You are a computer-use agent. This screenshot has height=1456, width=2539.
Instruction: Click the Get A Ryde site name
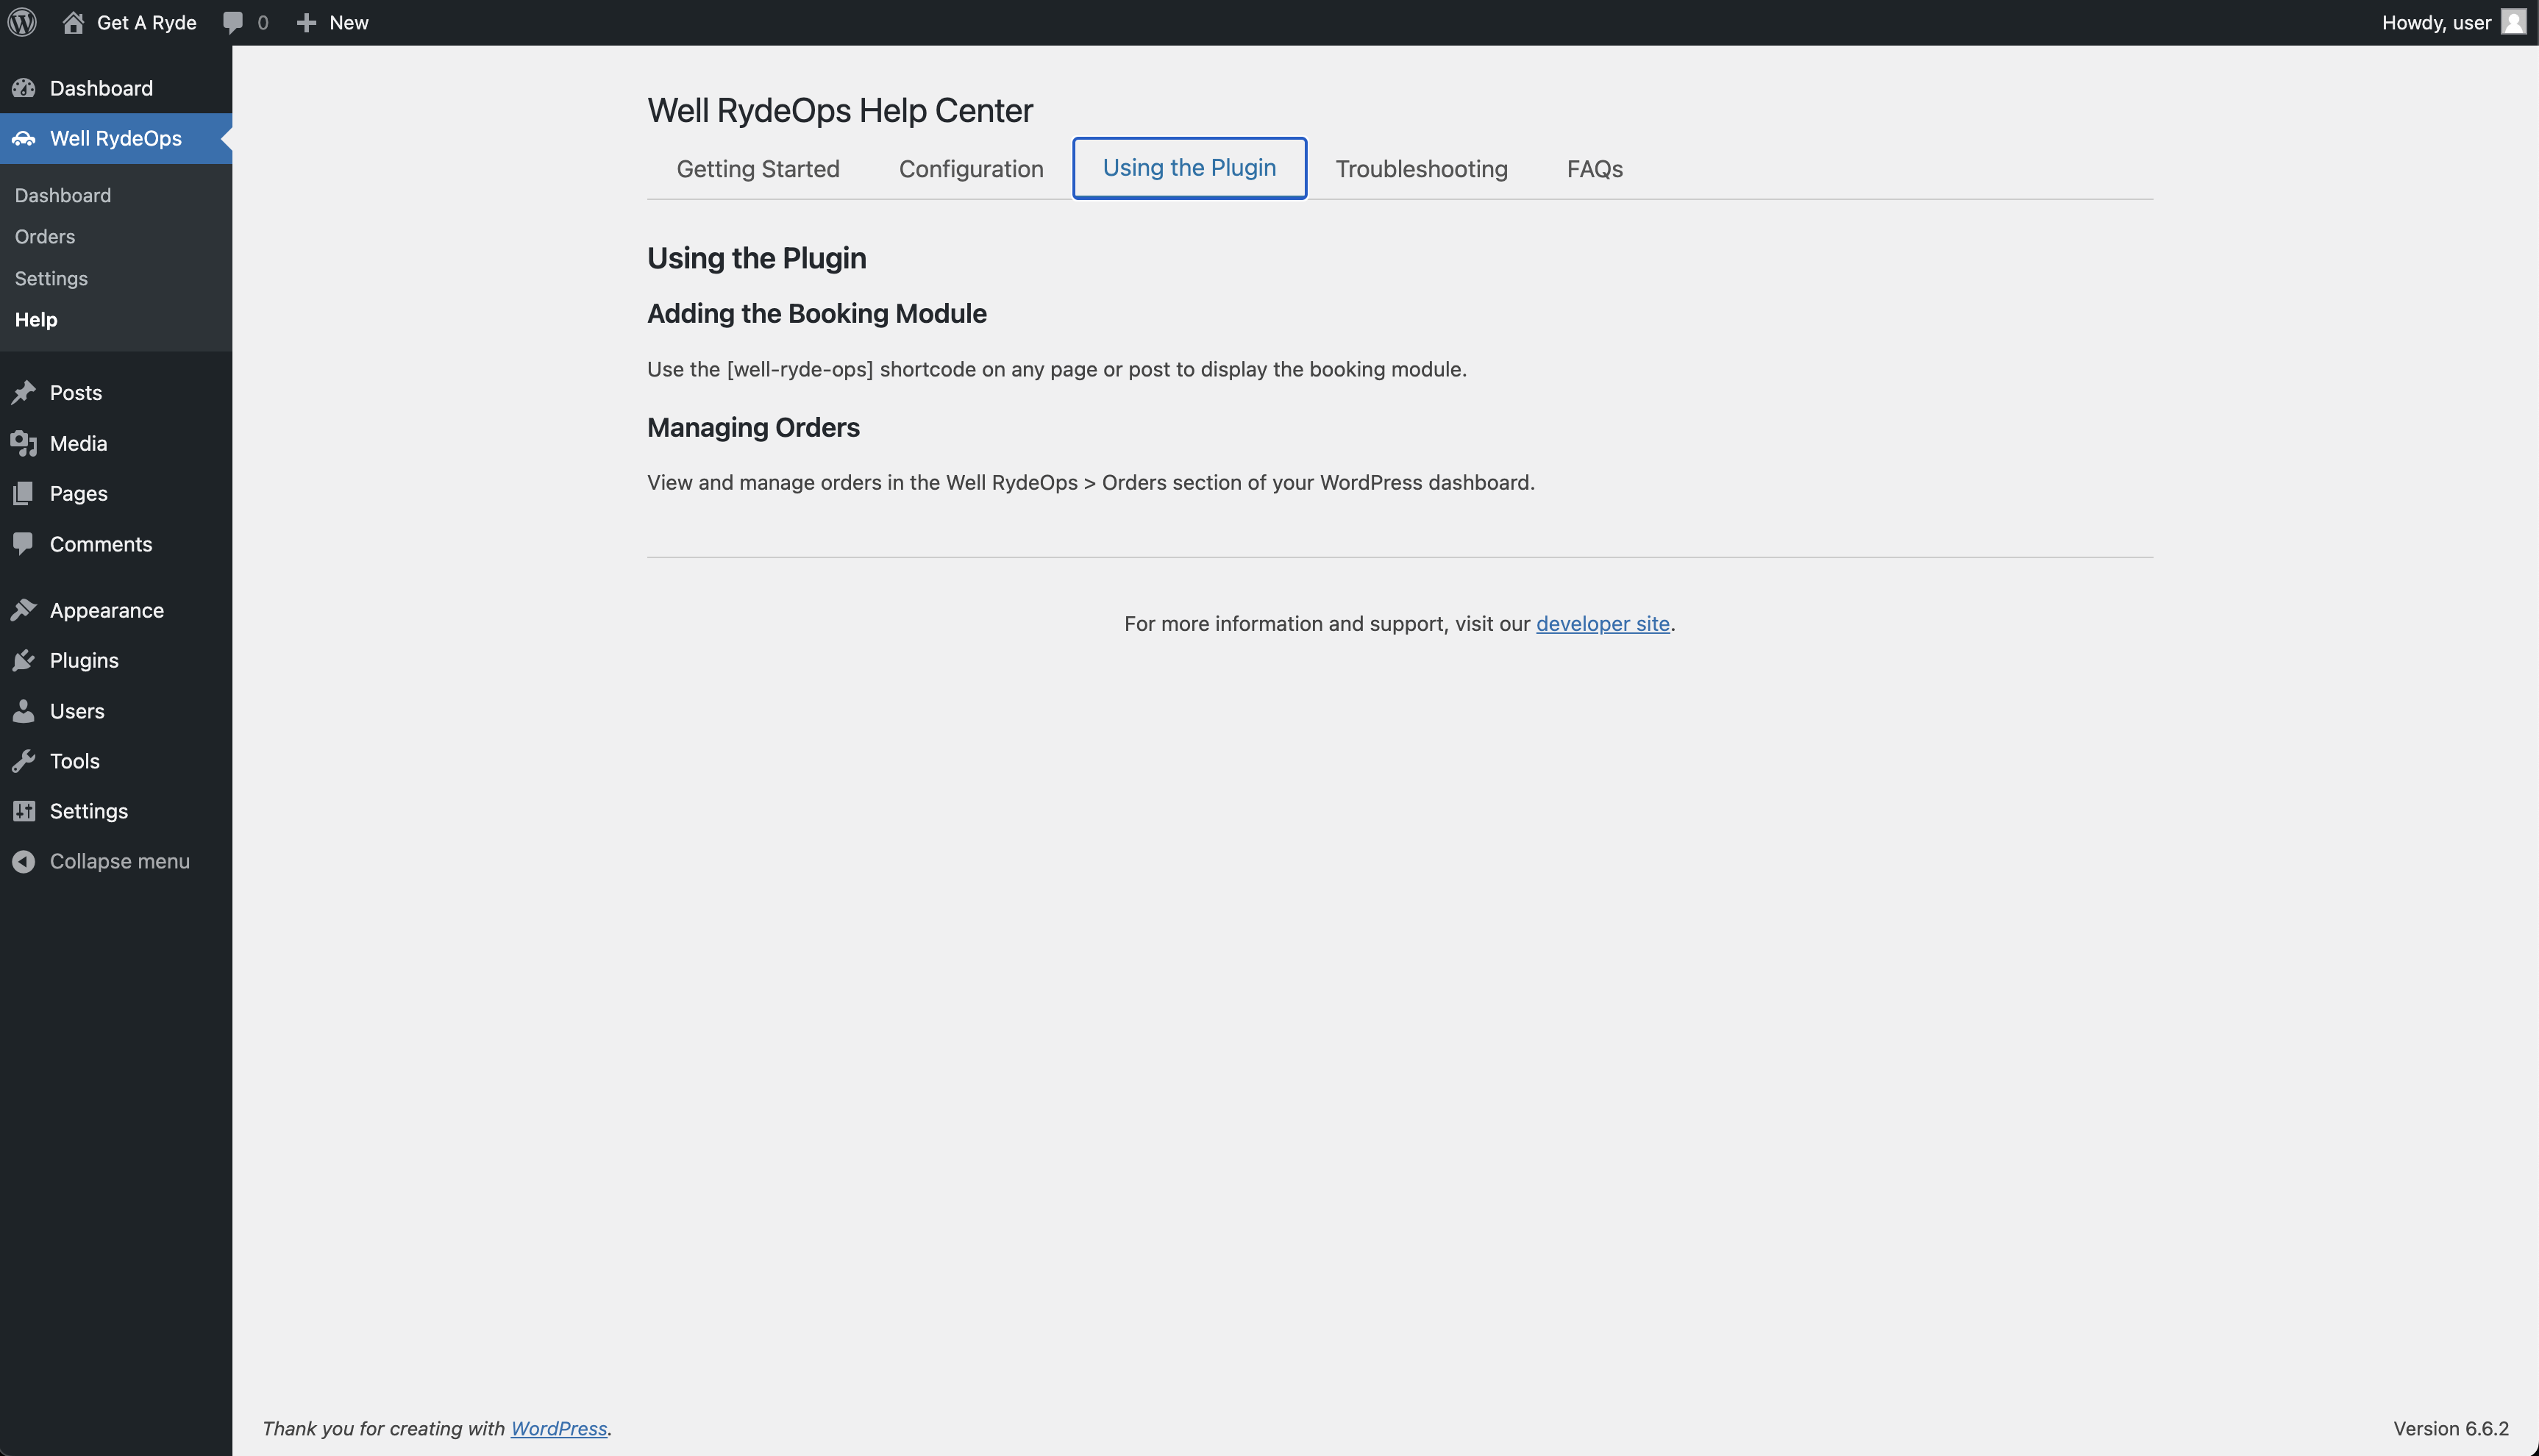[x=147, y=22]
